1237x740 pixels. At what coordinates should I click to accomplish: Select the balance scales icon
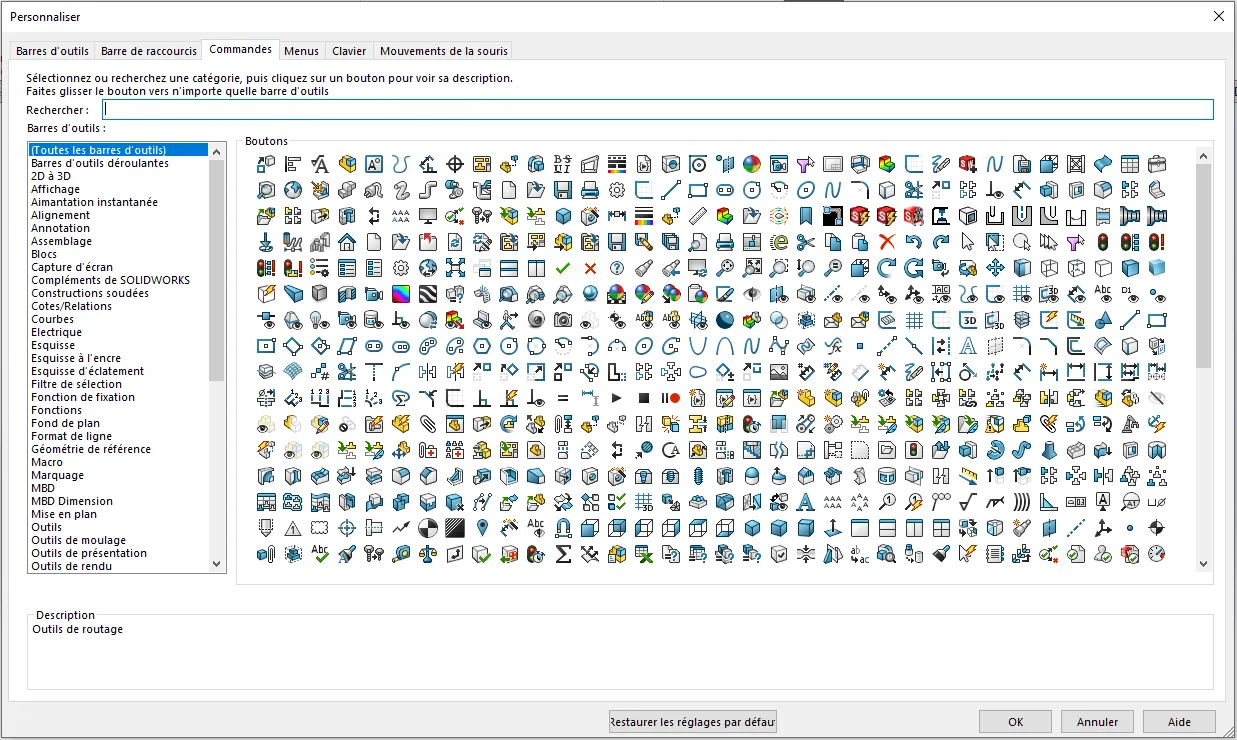428,553
